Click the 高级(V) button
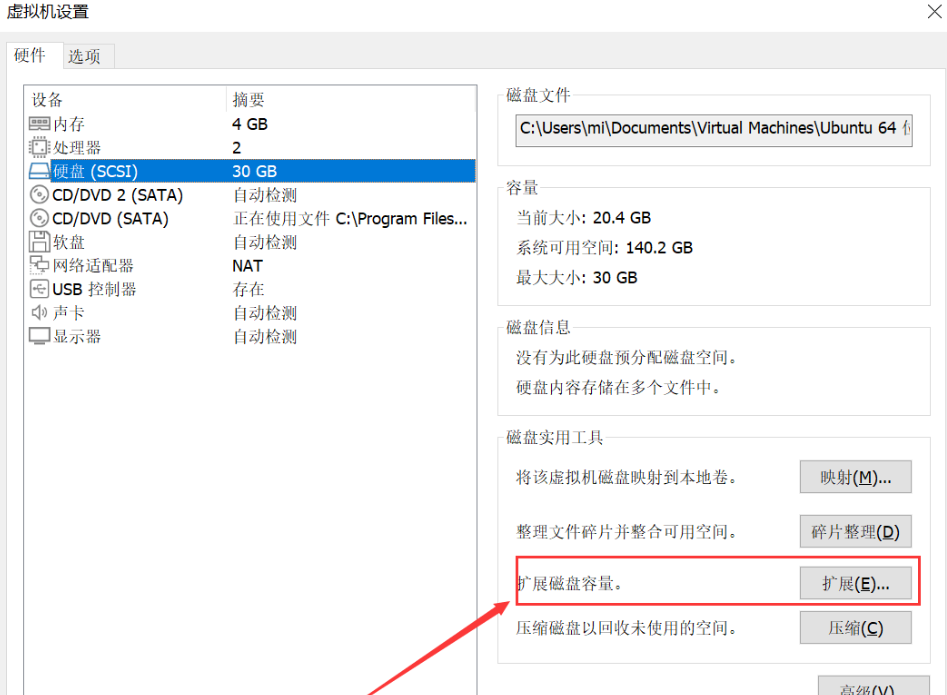 (866, 688)
